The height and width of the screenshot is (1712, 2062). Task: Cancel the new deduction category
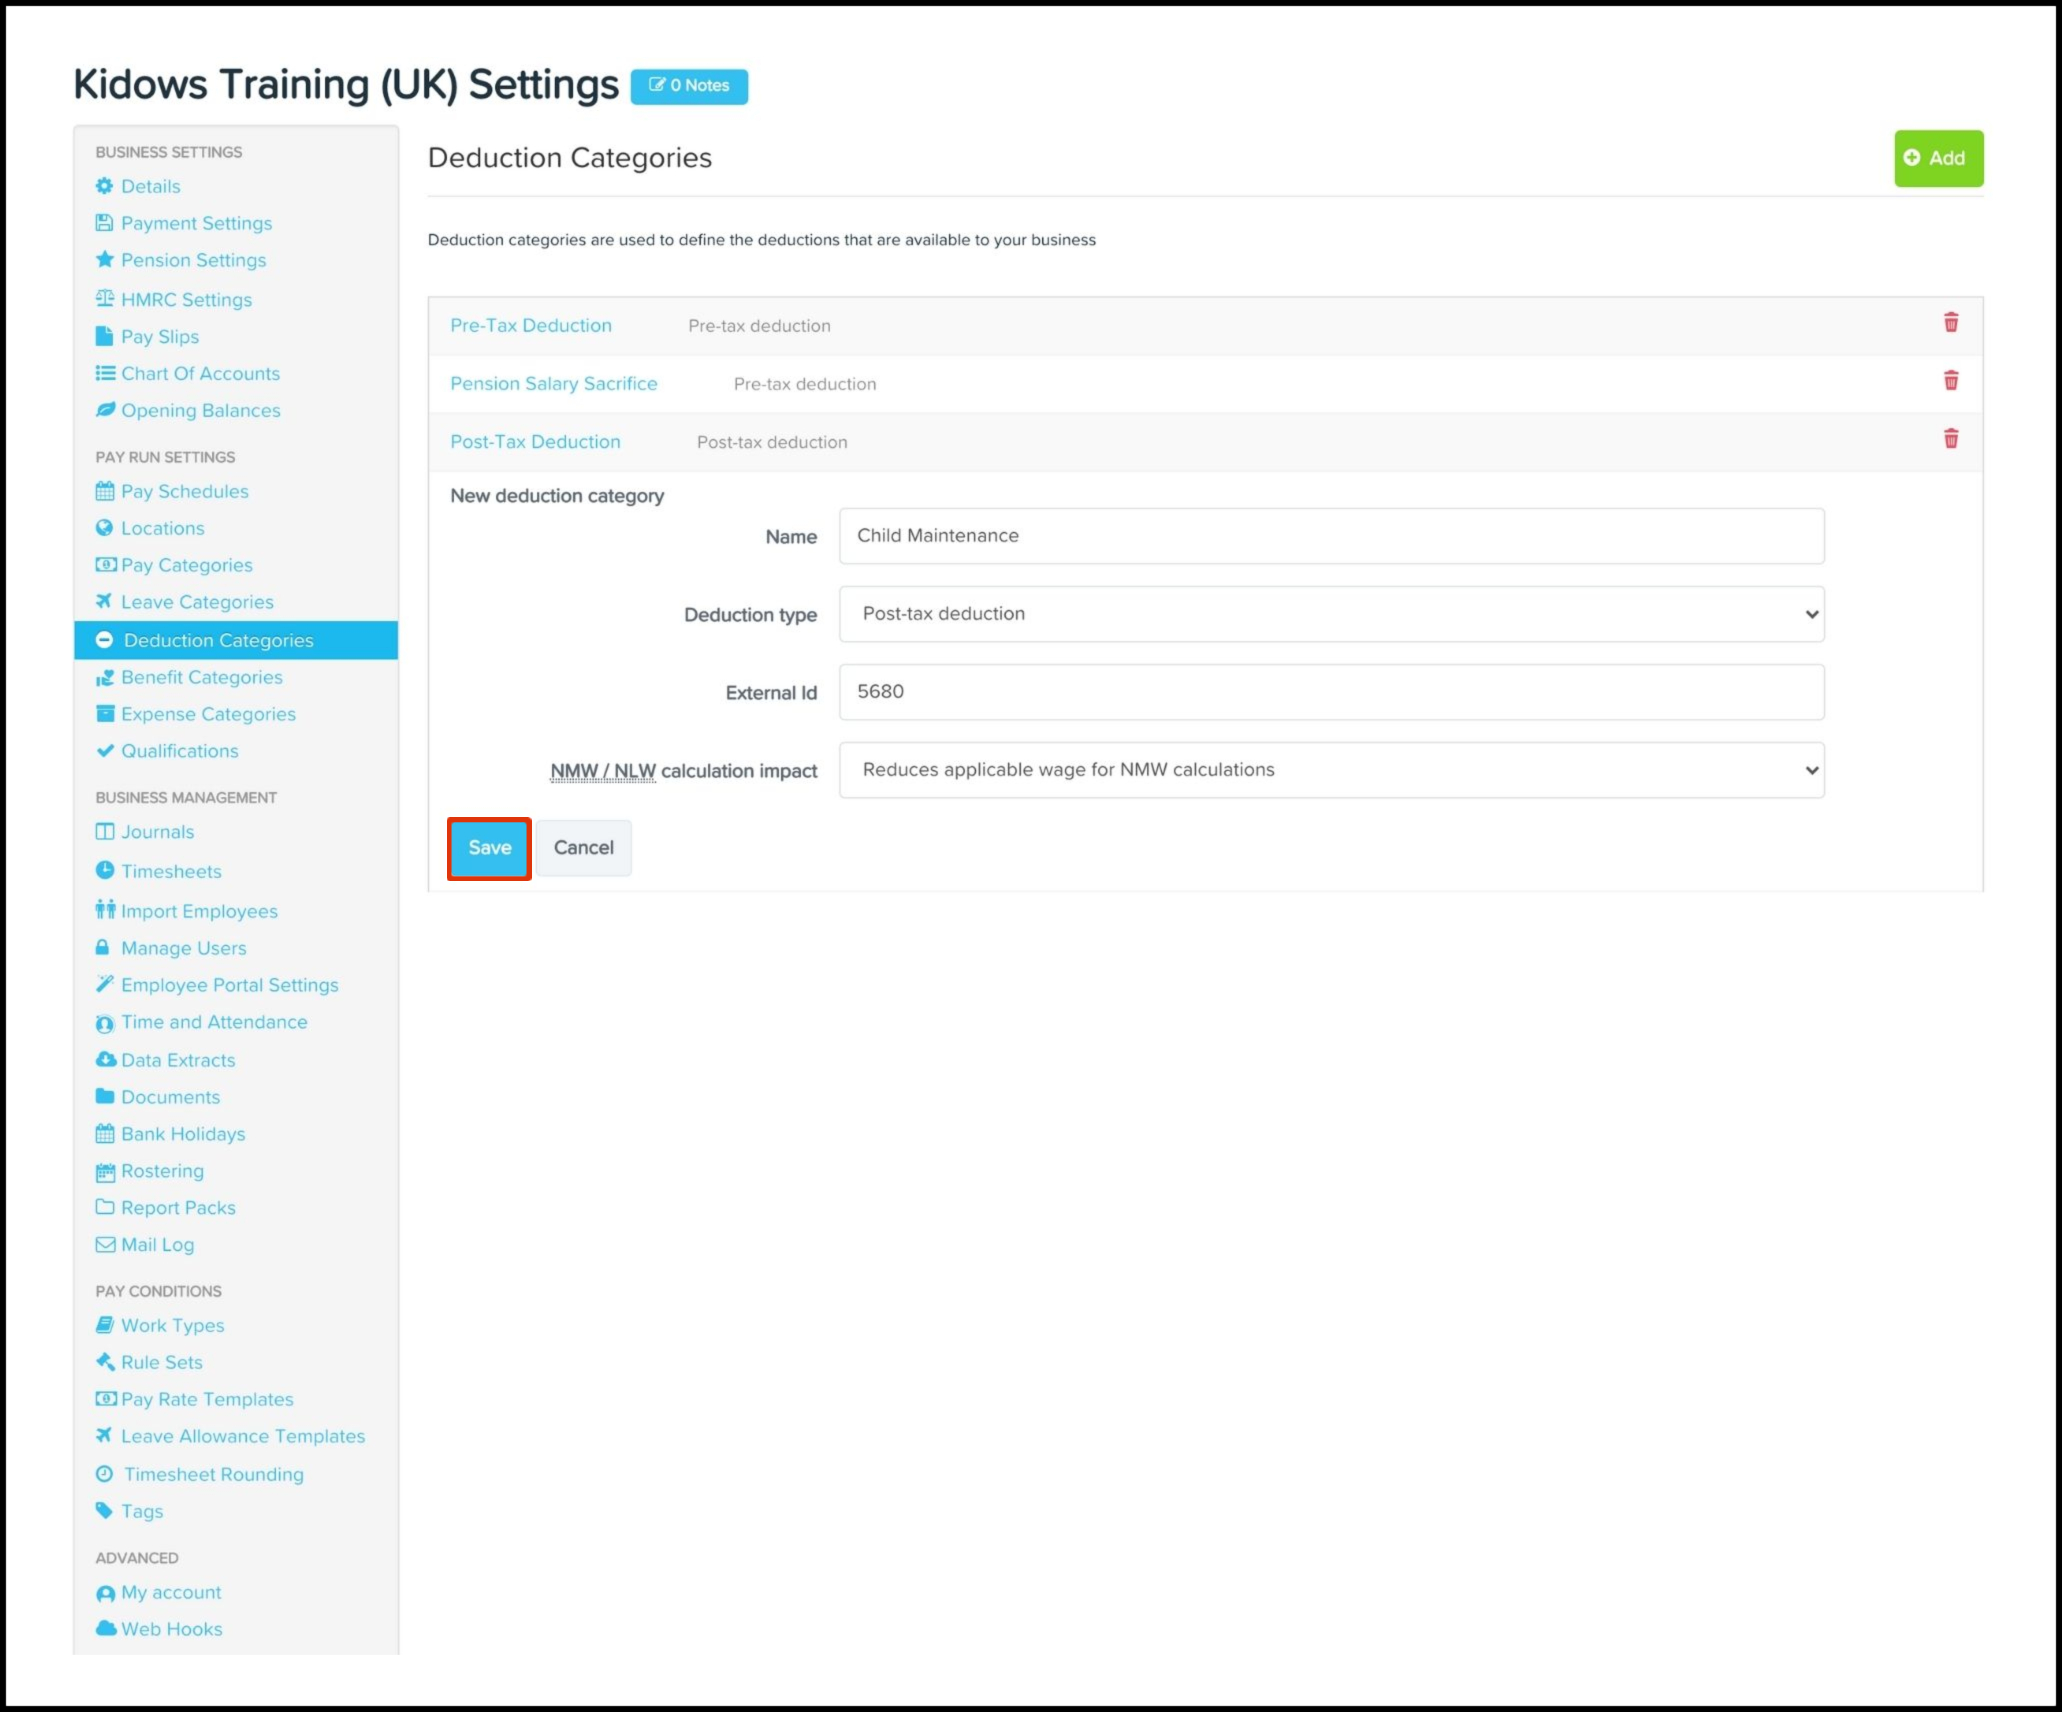(583, 848)
